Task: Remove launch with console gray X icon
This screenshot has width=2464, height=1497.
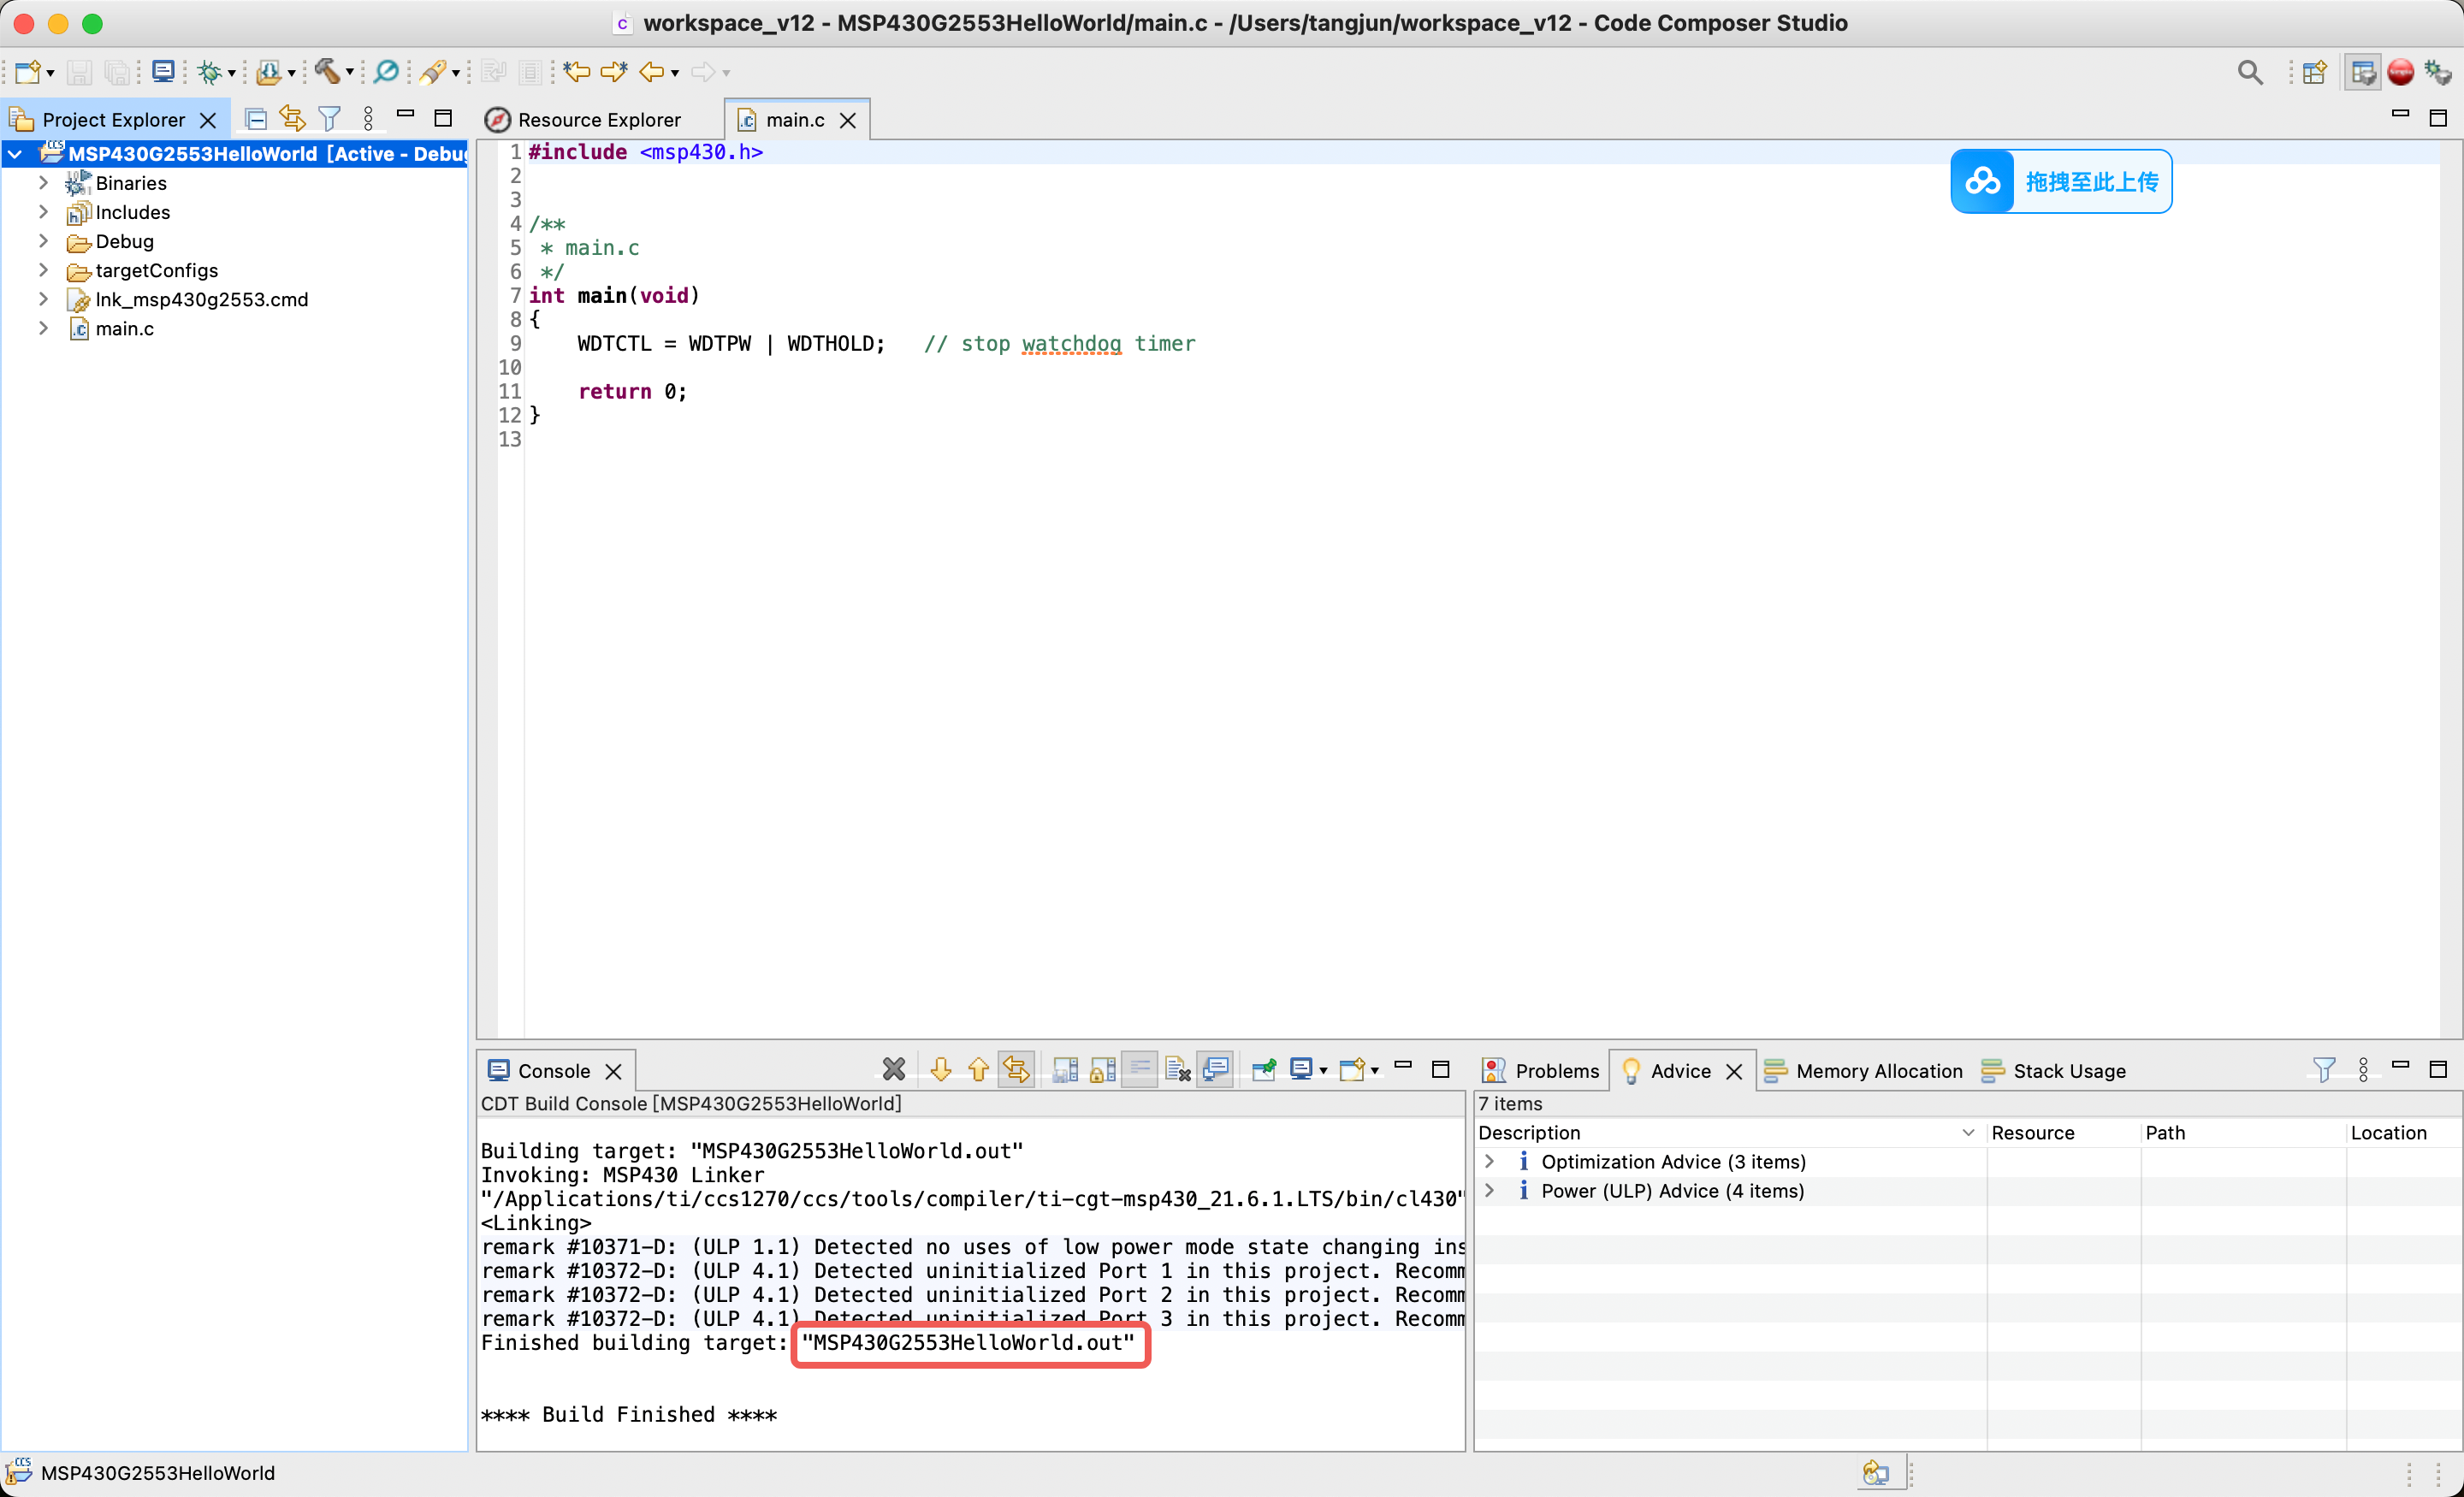Action: 894,1070
